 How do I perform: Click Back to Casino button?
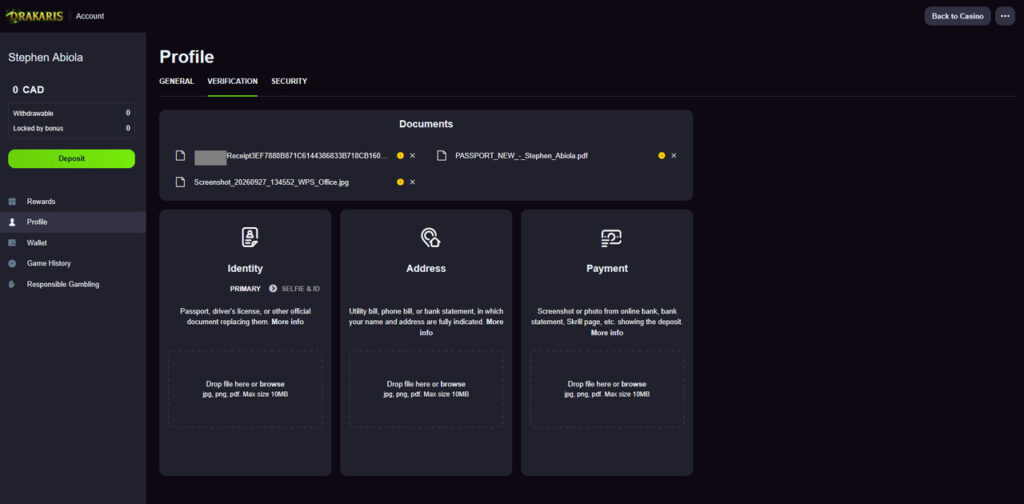click(x=957, y=16)
